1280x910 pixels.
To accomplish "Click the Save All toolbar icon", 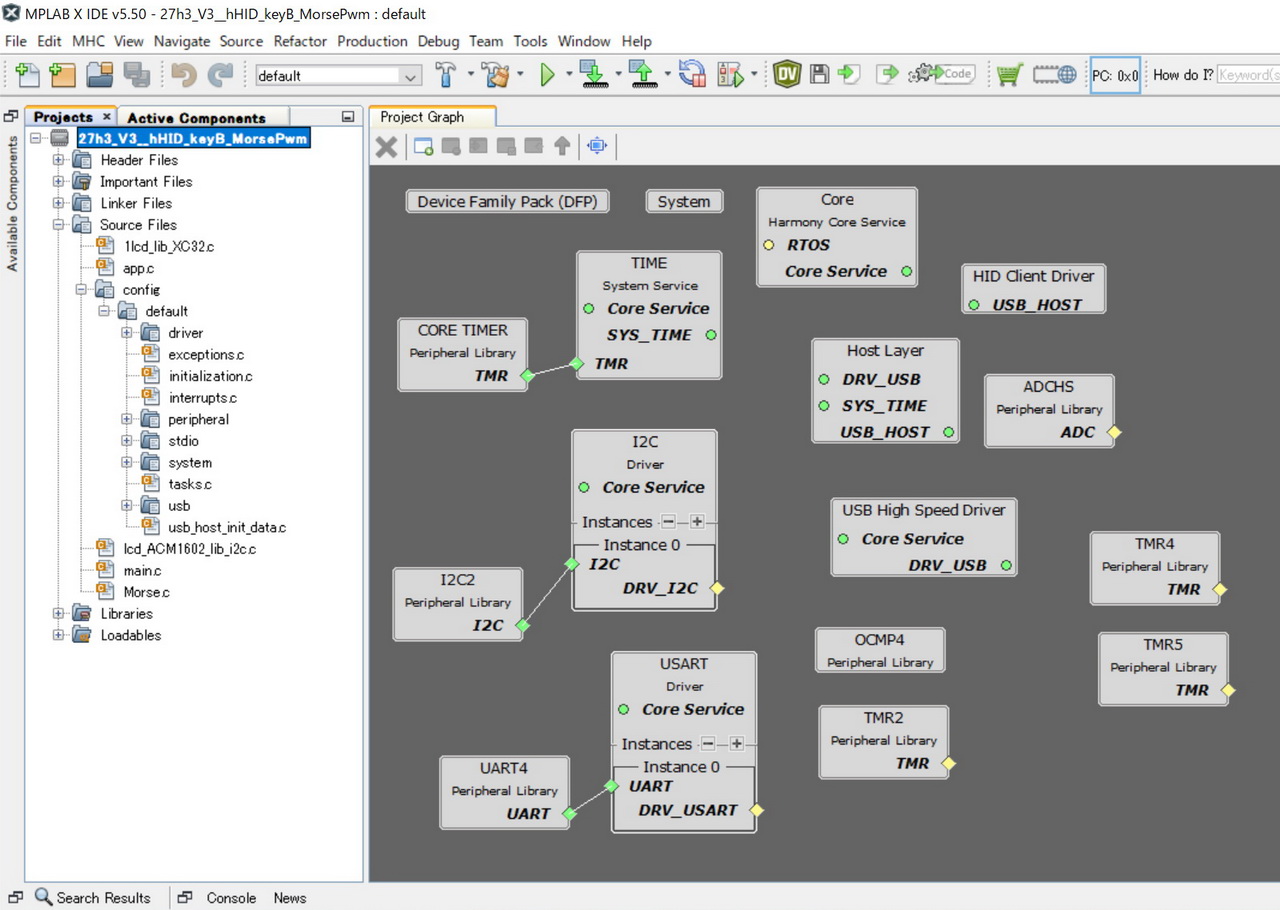I will point(136,74).
